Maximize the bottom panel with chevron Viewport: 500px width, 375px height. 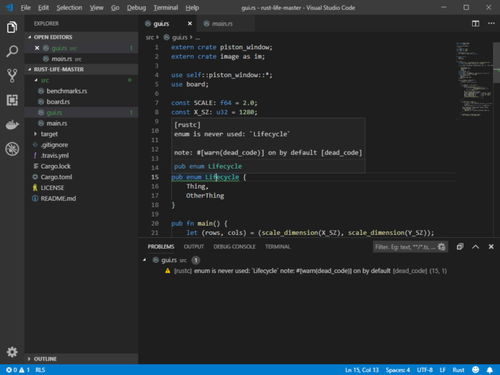(x=475, y=247)
